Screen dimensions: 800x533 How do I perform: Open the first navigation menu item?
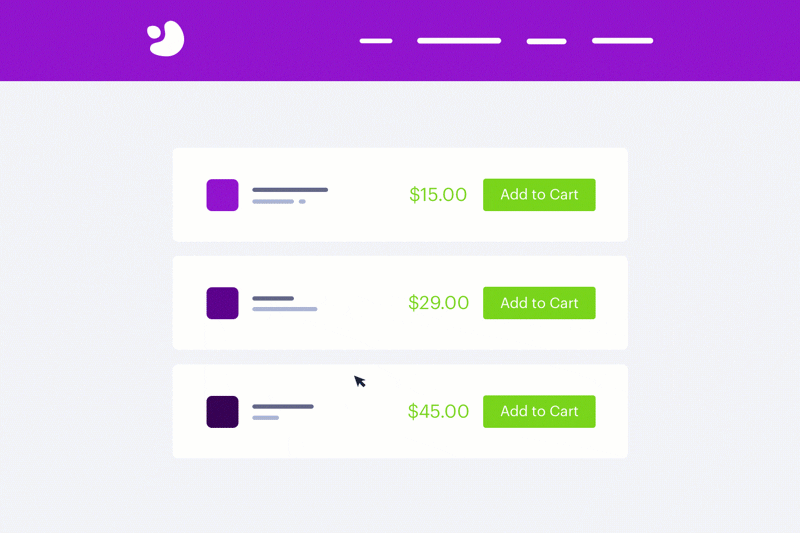click(376, 41)
